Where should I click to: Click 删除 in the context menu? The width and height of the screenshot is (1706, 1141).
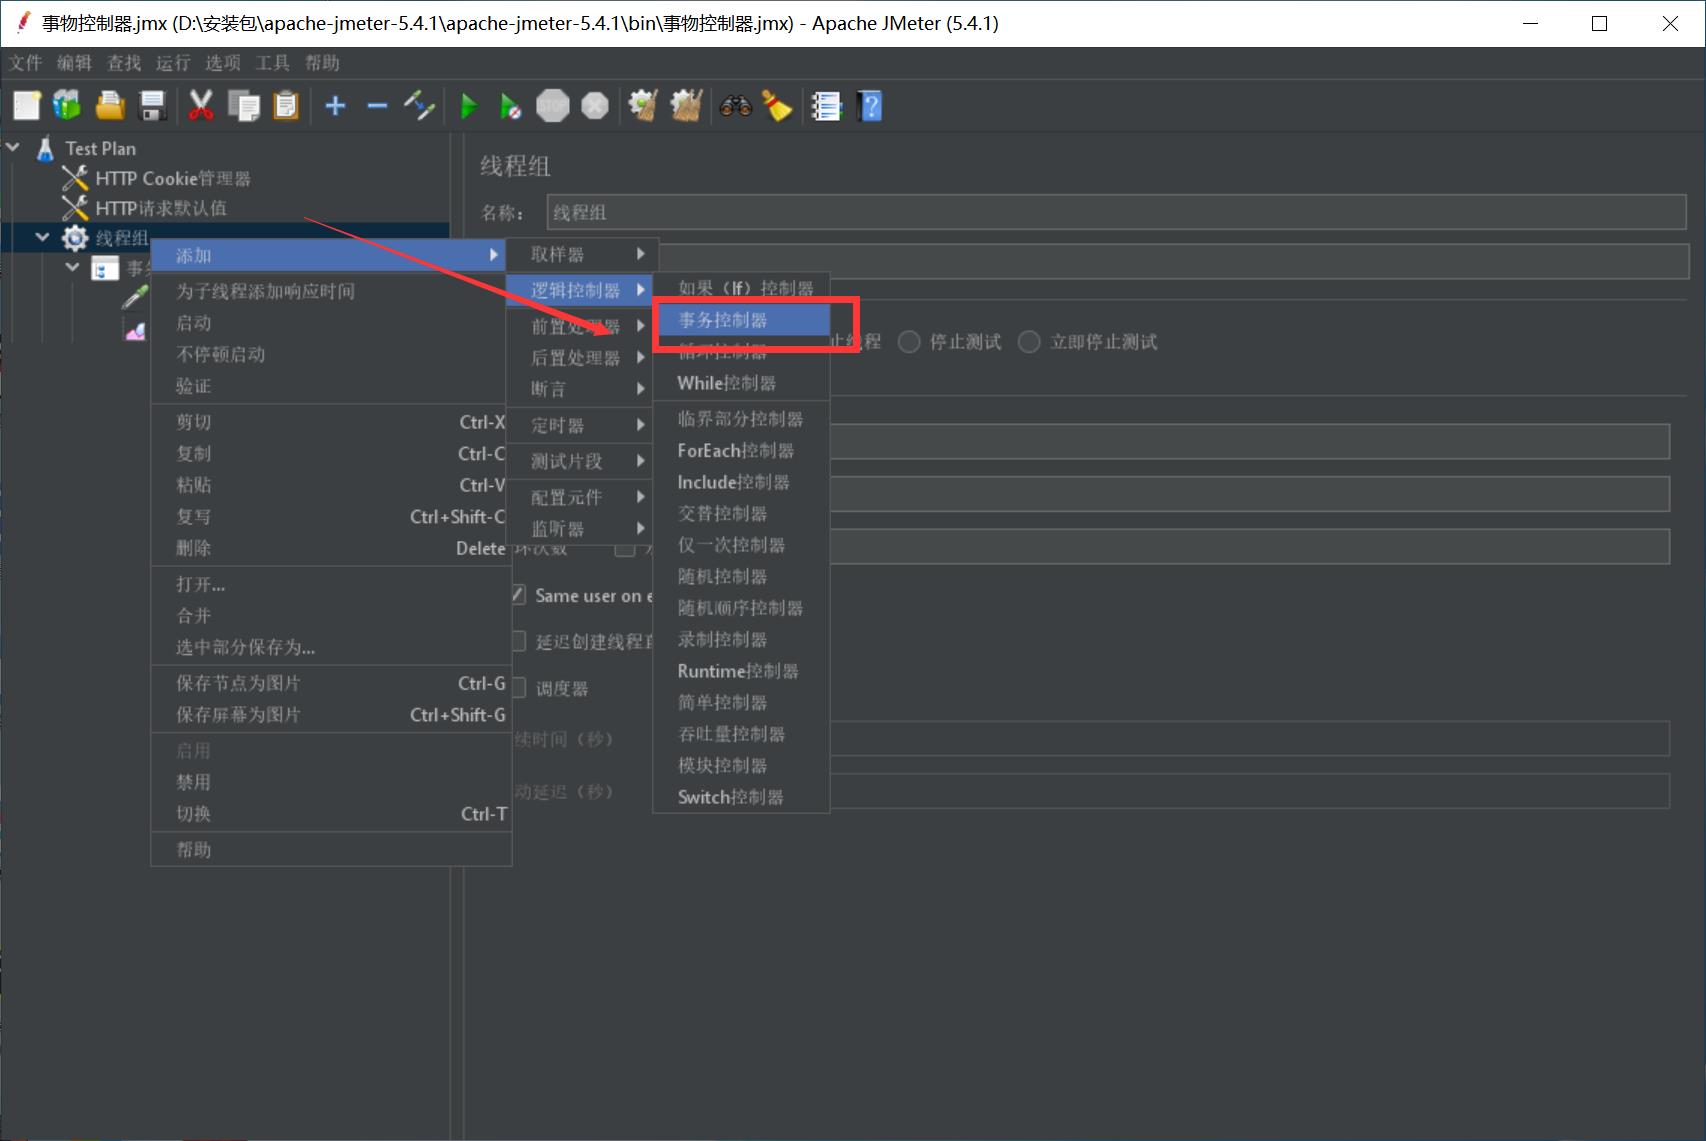[x=331, y=548]
